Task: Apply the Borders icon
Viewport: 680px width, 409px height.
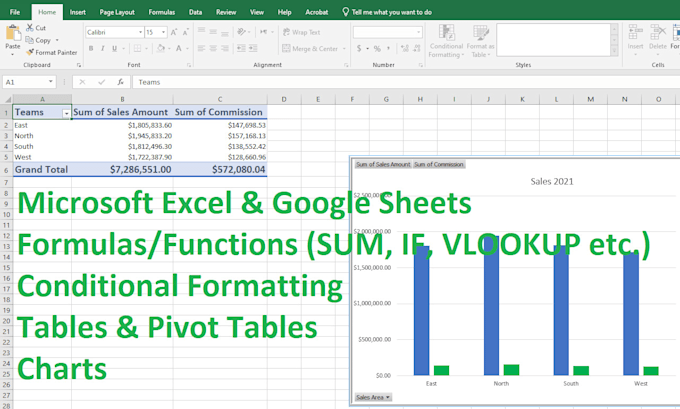Action: coord(137,48)
